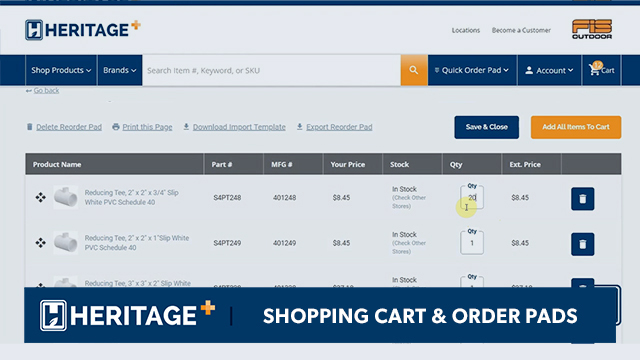
Task: Click Download Import Template link
Action: coord(234,127)
